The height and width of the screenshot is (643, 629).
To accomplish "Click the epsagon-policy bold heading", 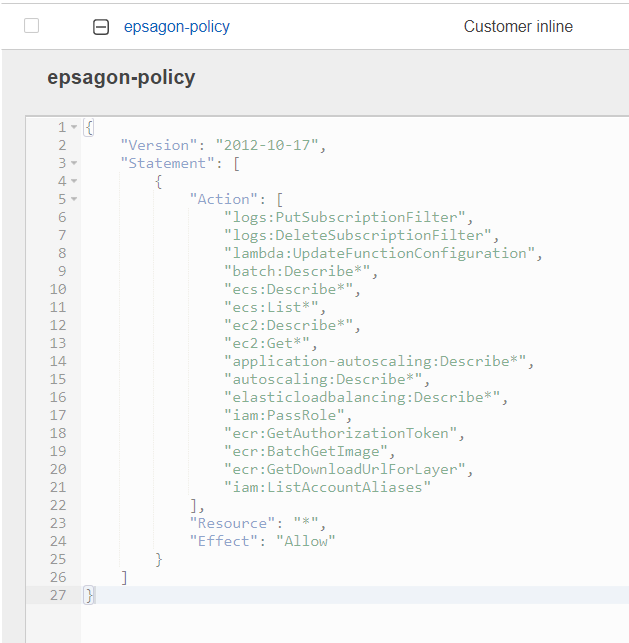I will tap(121, 78).
